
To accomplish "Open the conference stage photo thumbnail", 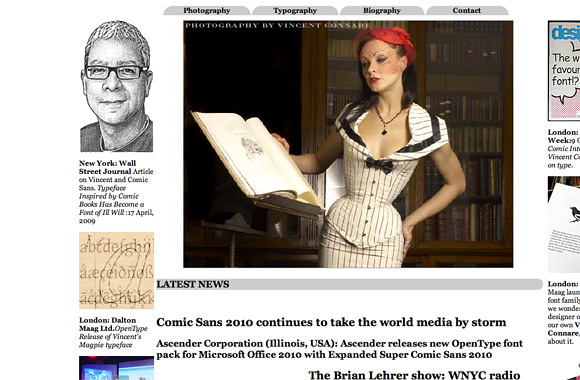I will (x=117, y=368).
